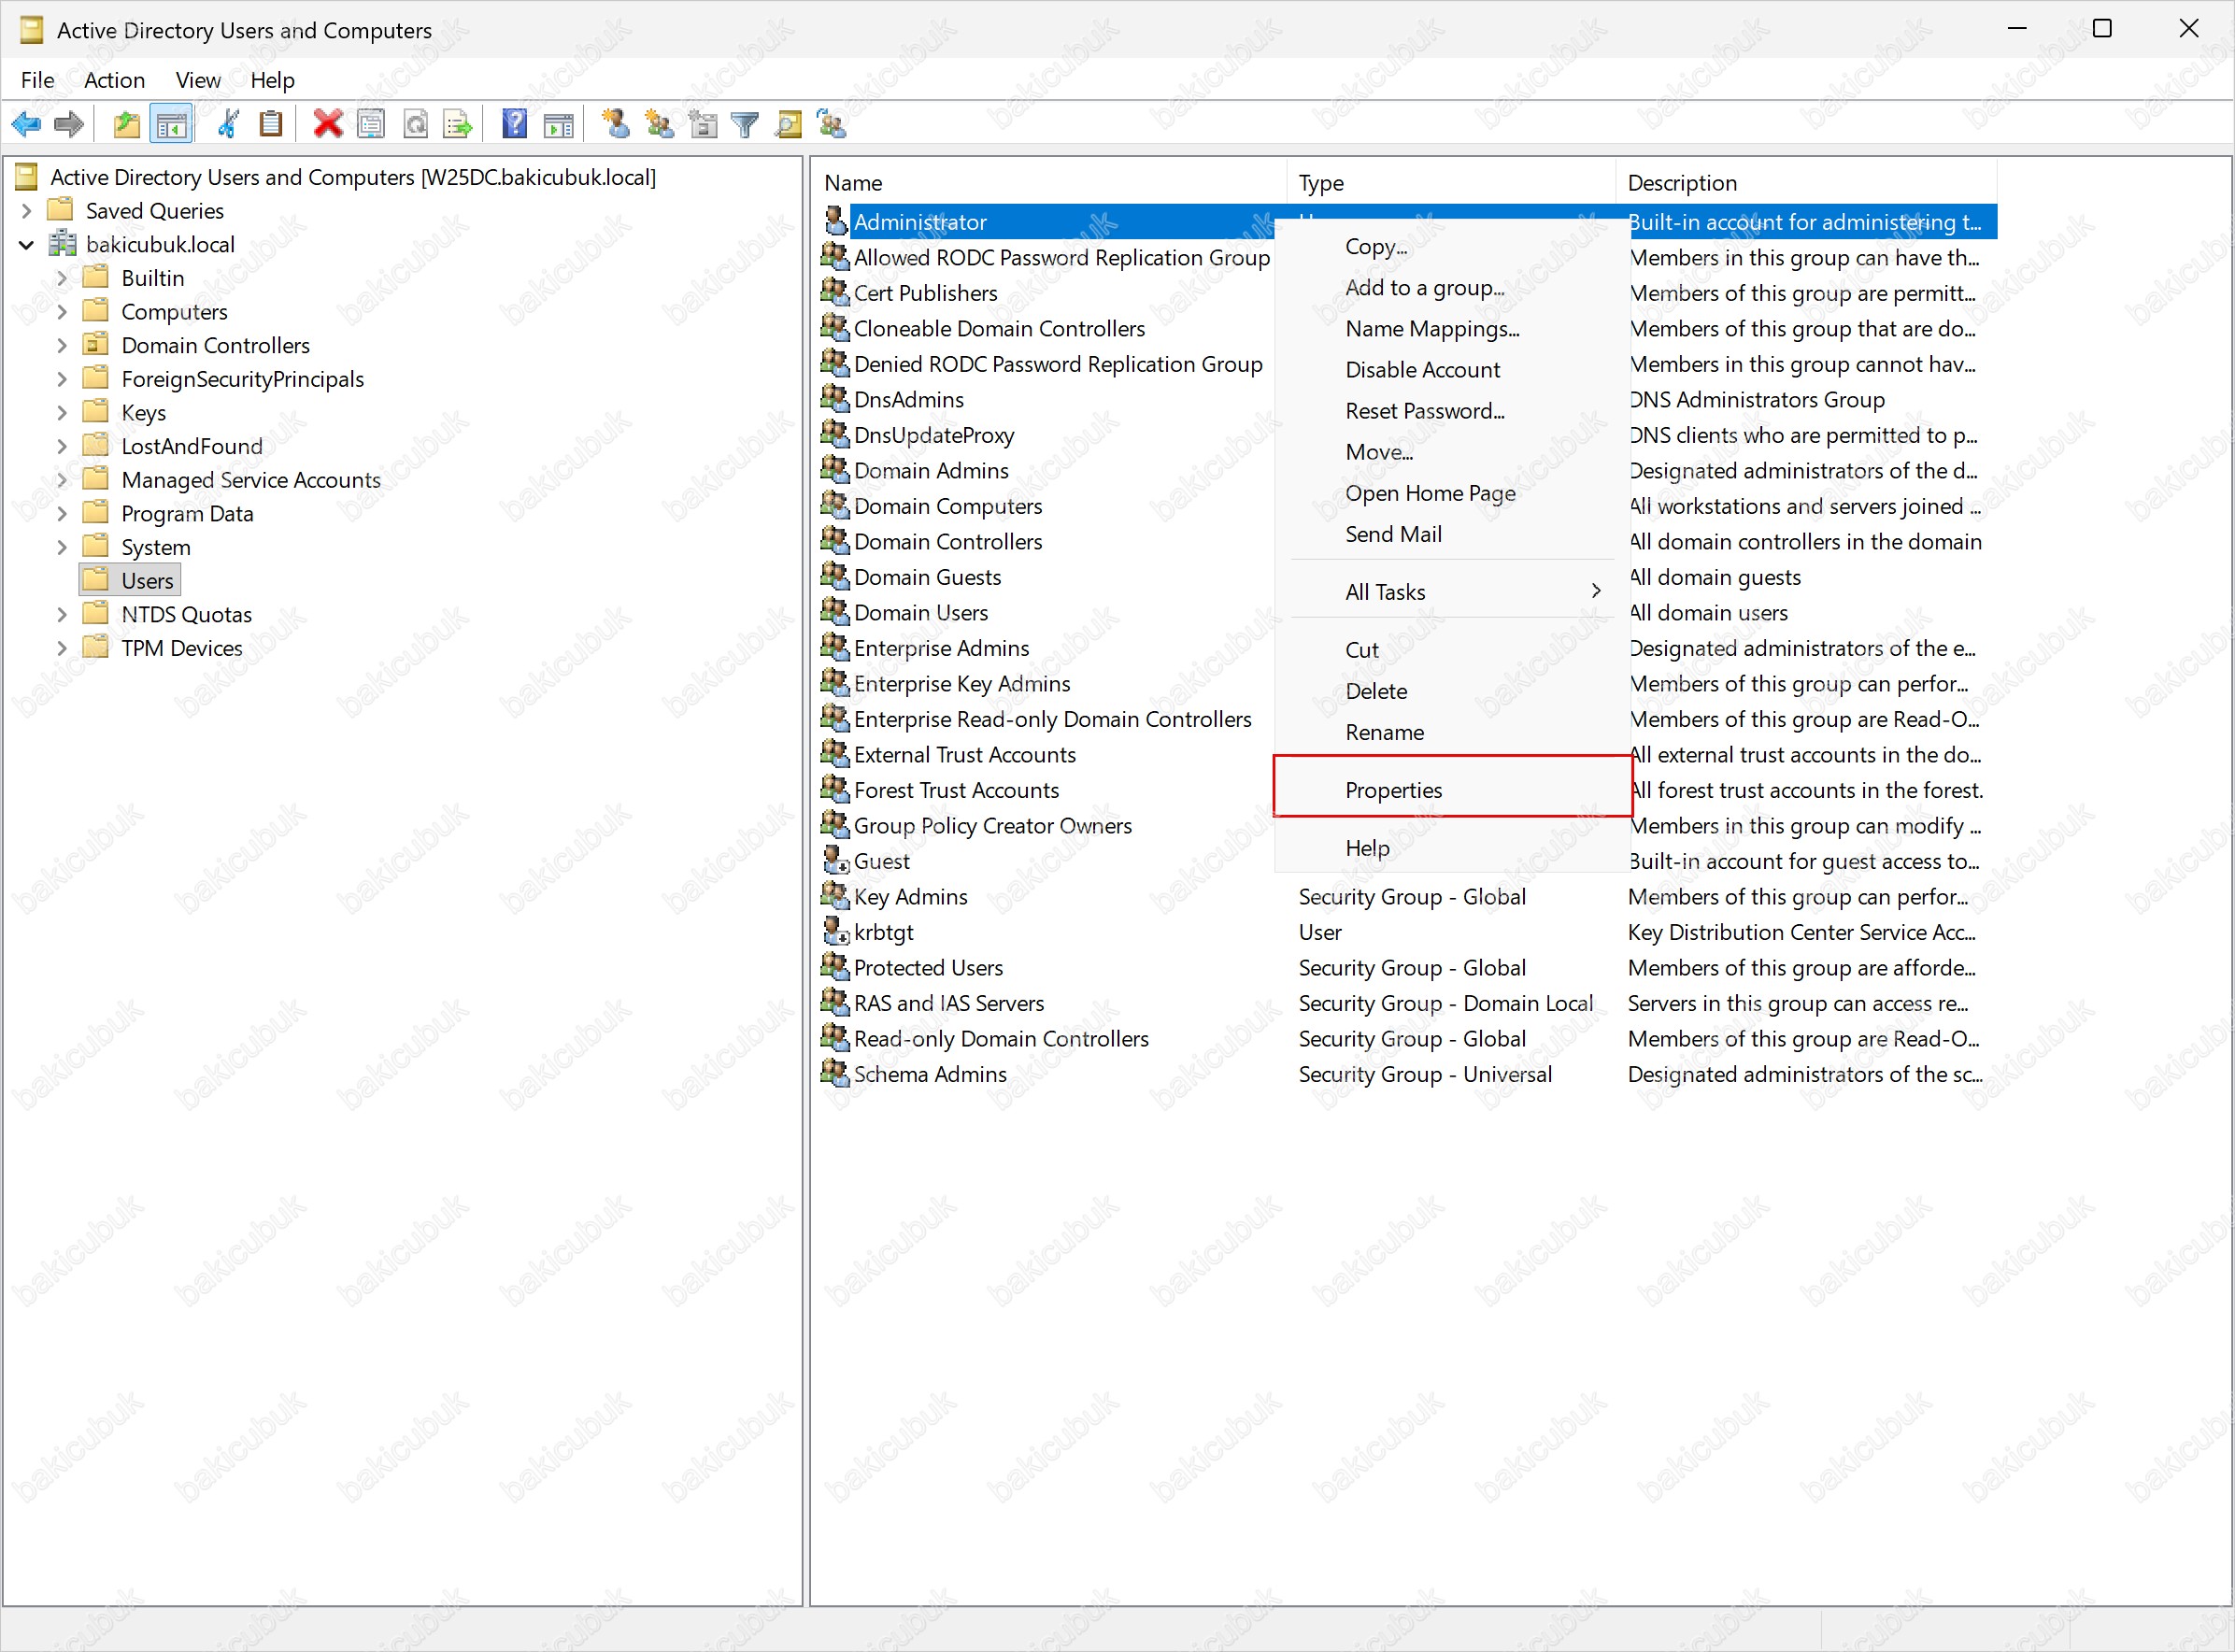Click the red X Delete toolbar icon
Screen dimensions: 2235x1652
pyautogui.click(x=328, y=125)
